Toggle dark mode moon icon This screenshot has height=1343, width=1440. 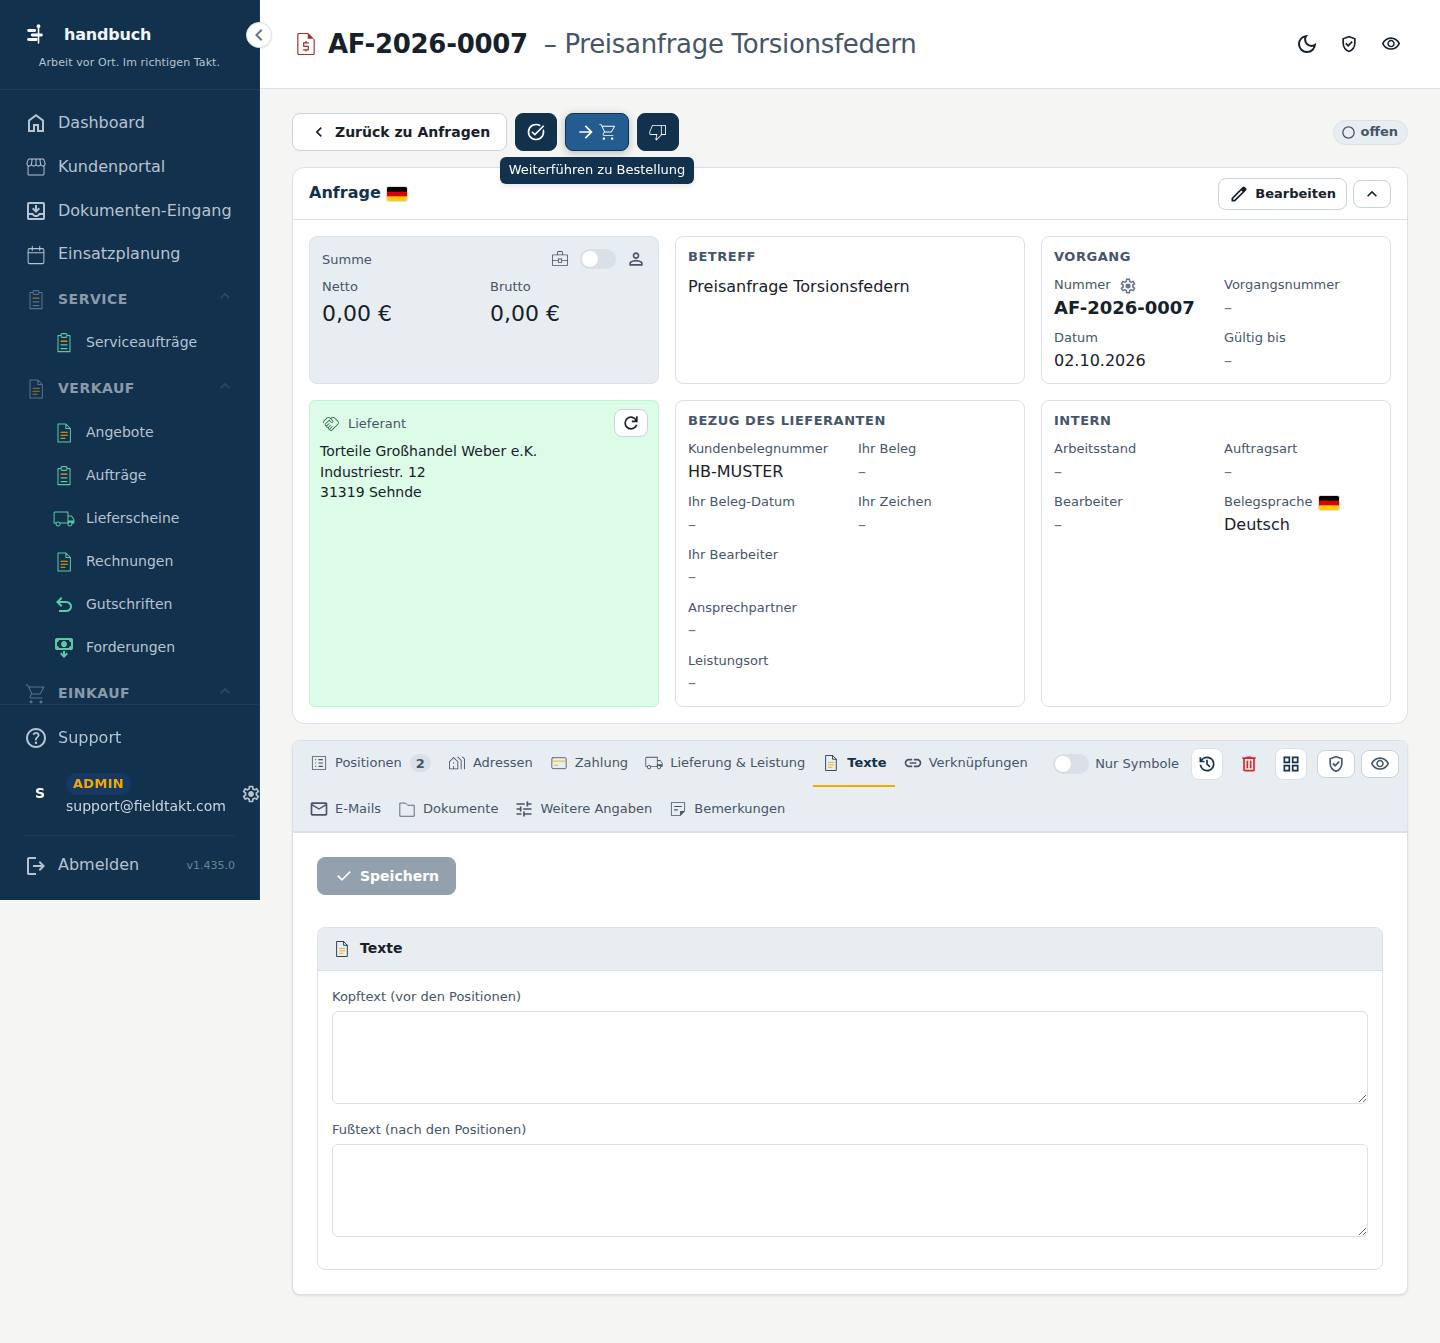[1307, 44]
